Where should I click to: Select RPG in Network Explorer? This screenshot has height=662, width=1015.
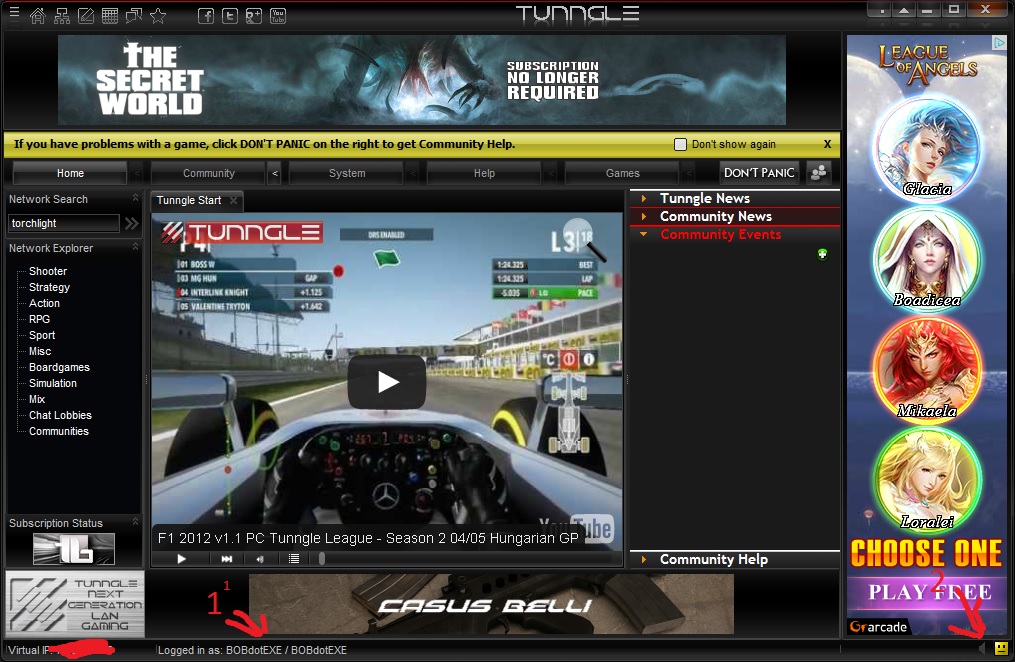tap(39, 319)
